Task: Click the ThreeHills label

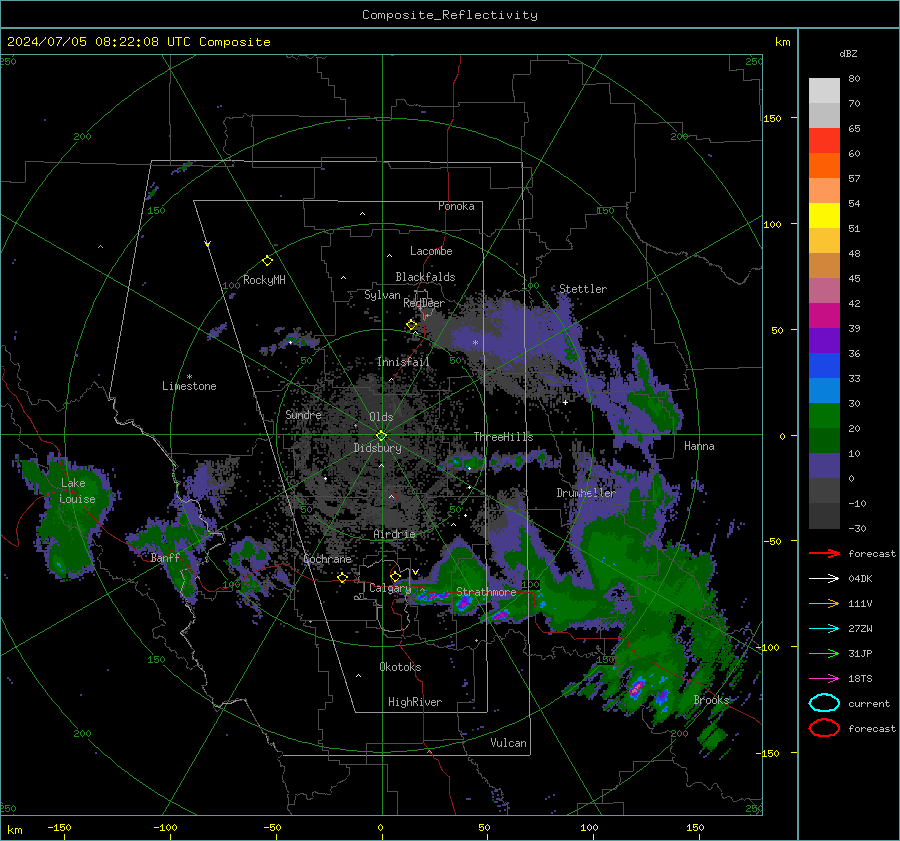Action: click(x=503, y=437)
